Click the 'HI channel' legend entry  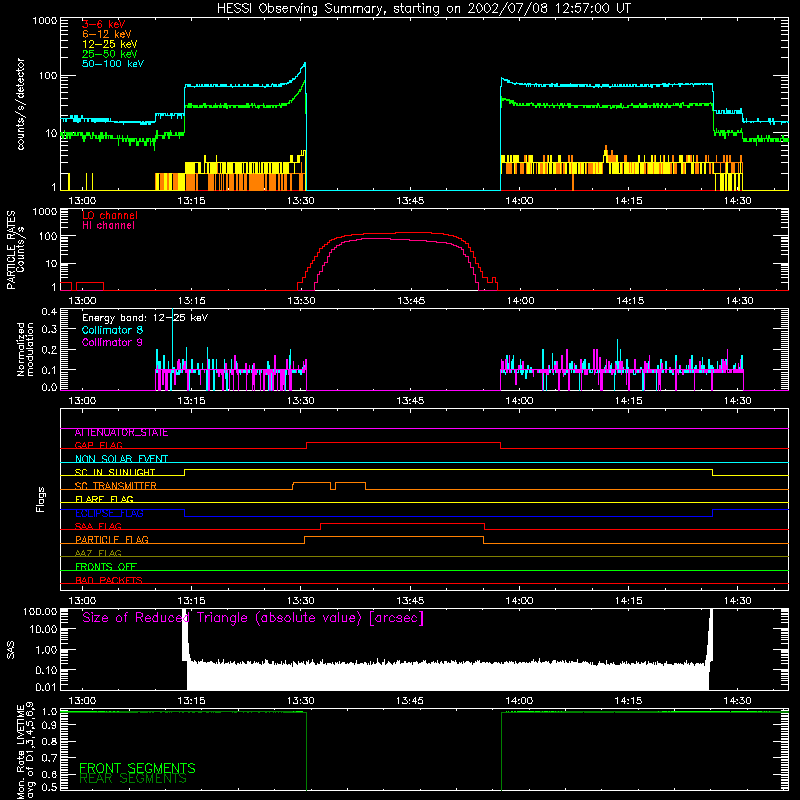(108, 225)
